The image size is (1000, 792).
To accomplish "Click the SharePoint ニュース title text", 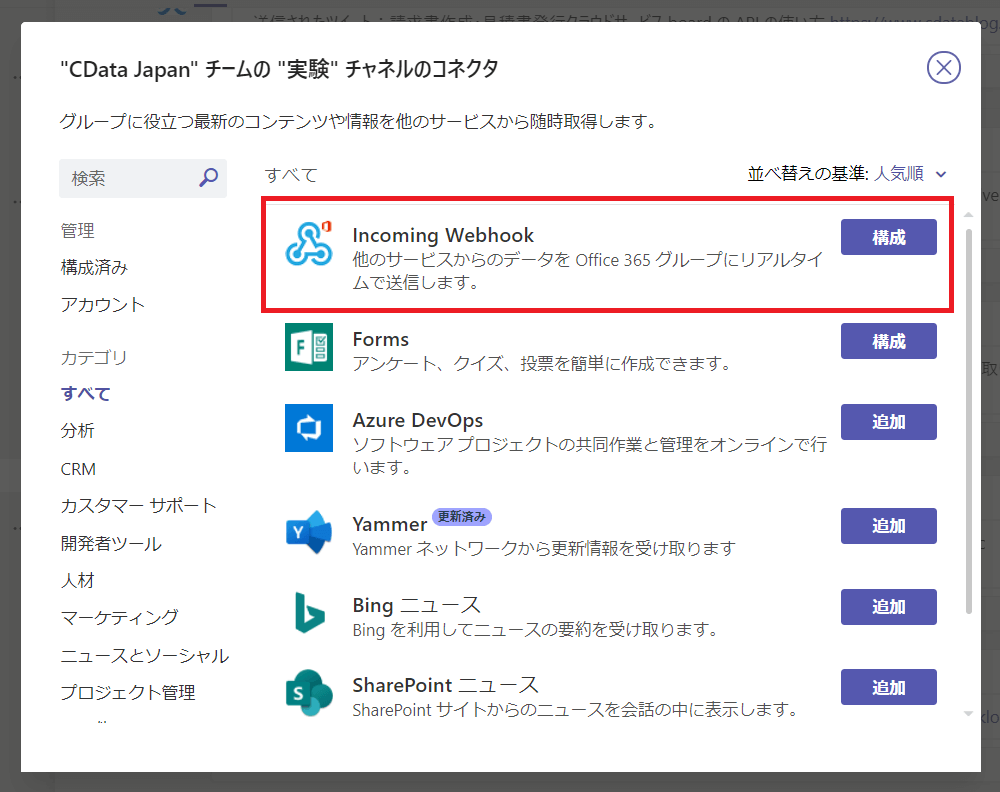I will pyautogui.click(x=445, y=686).
